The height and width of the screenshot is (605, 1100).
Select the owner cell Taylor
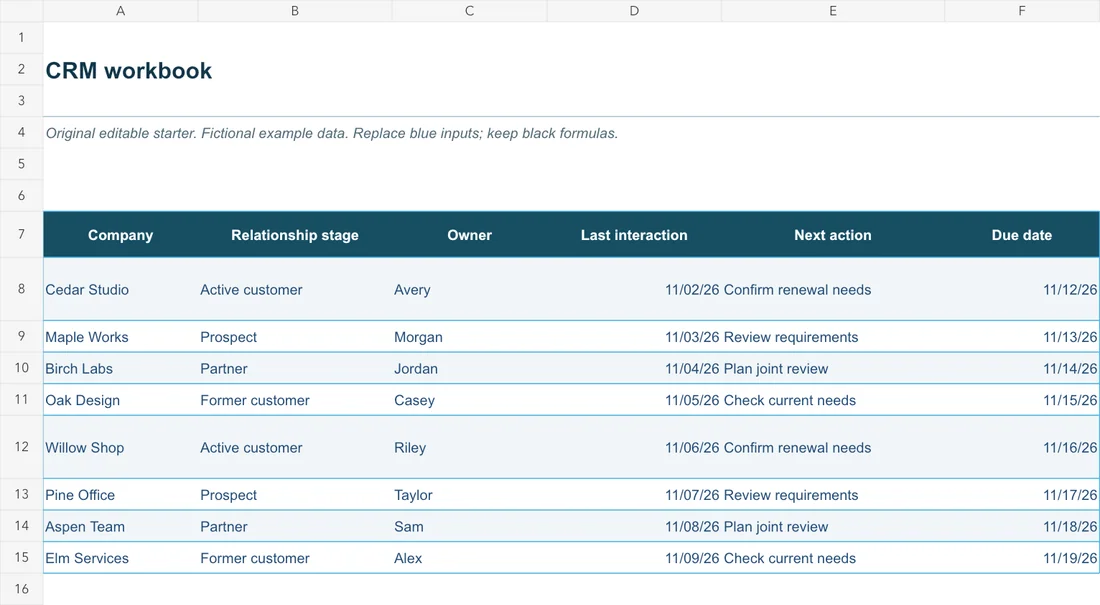point(469,495)
